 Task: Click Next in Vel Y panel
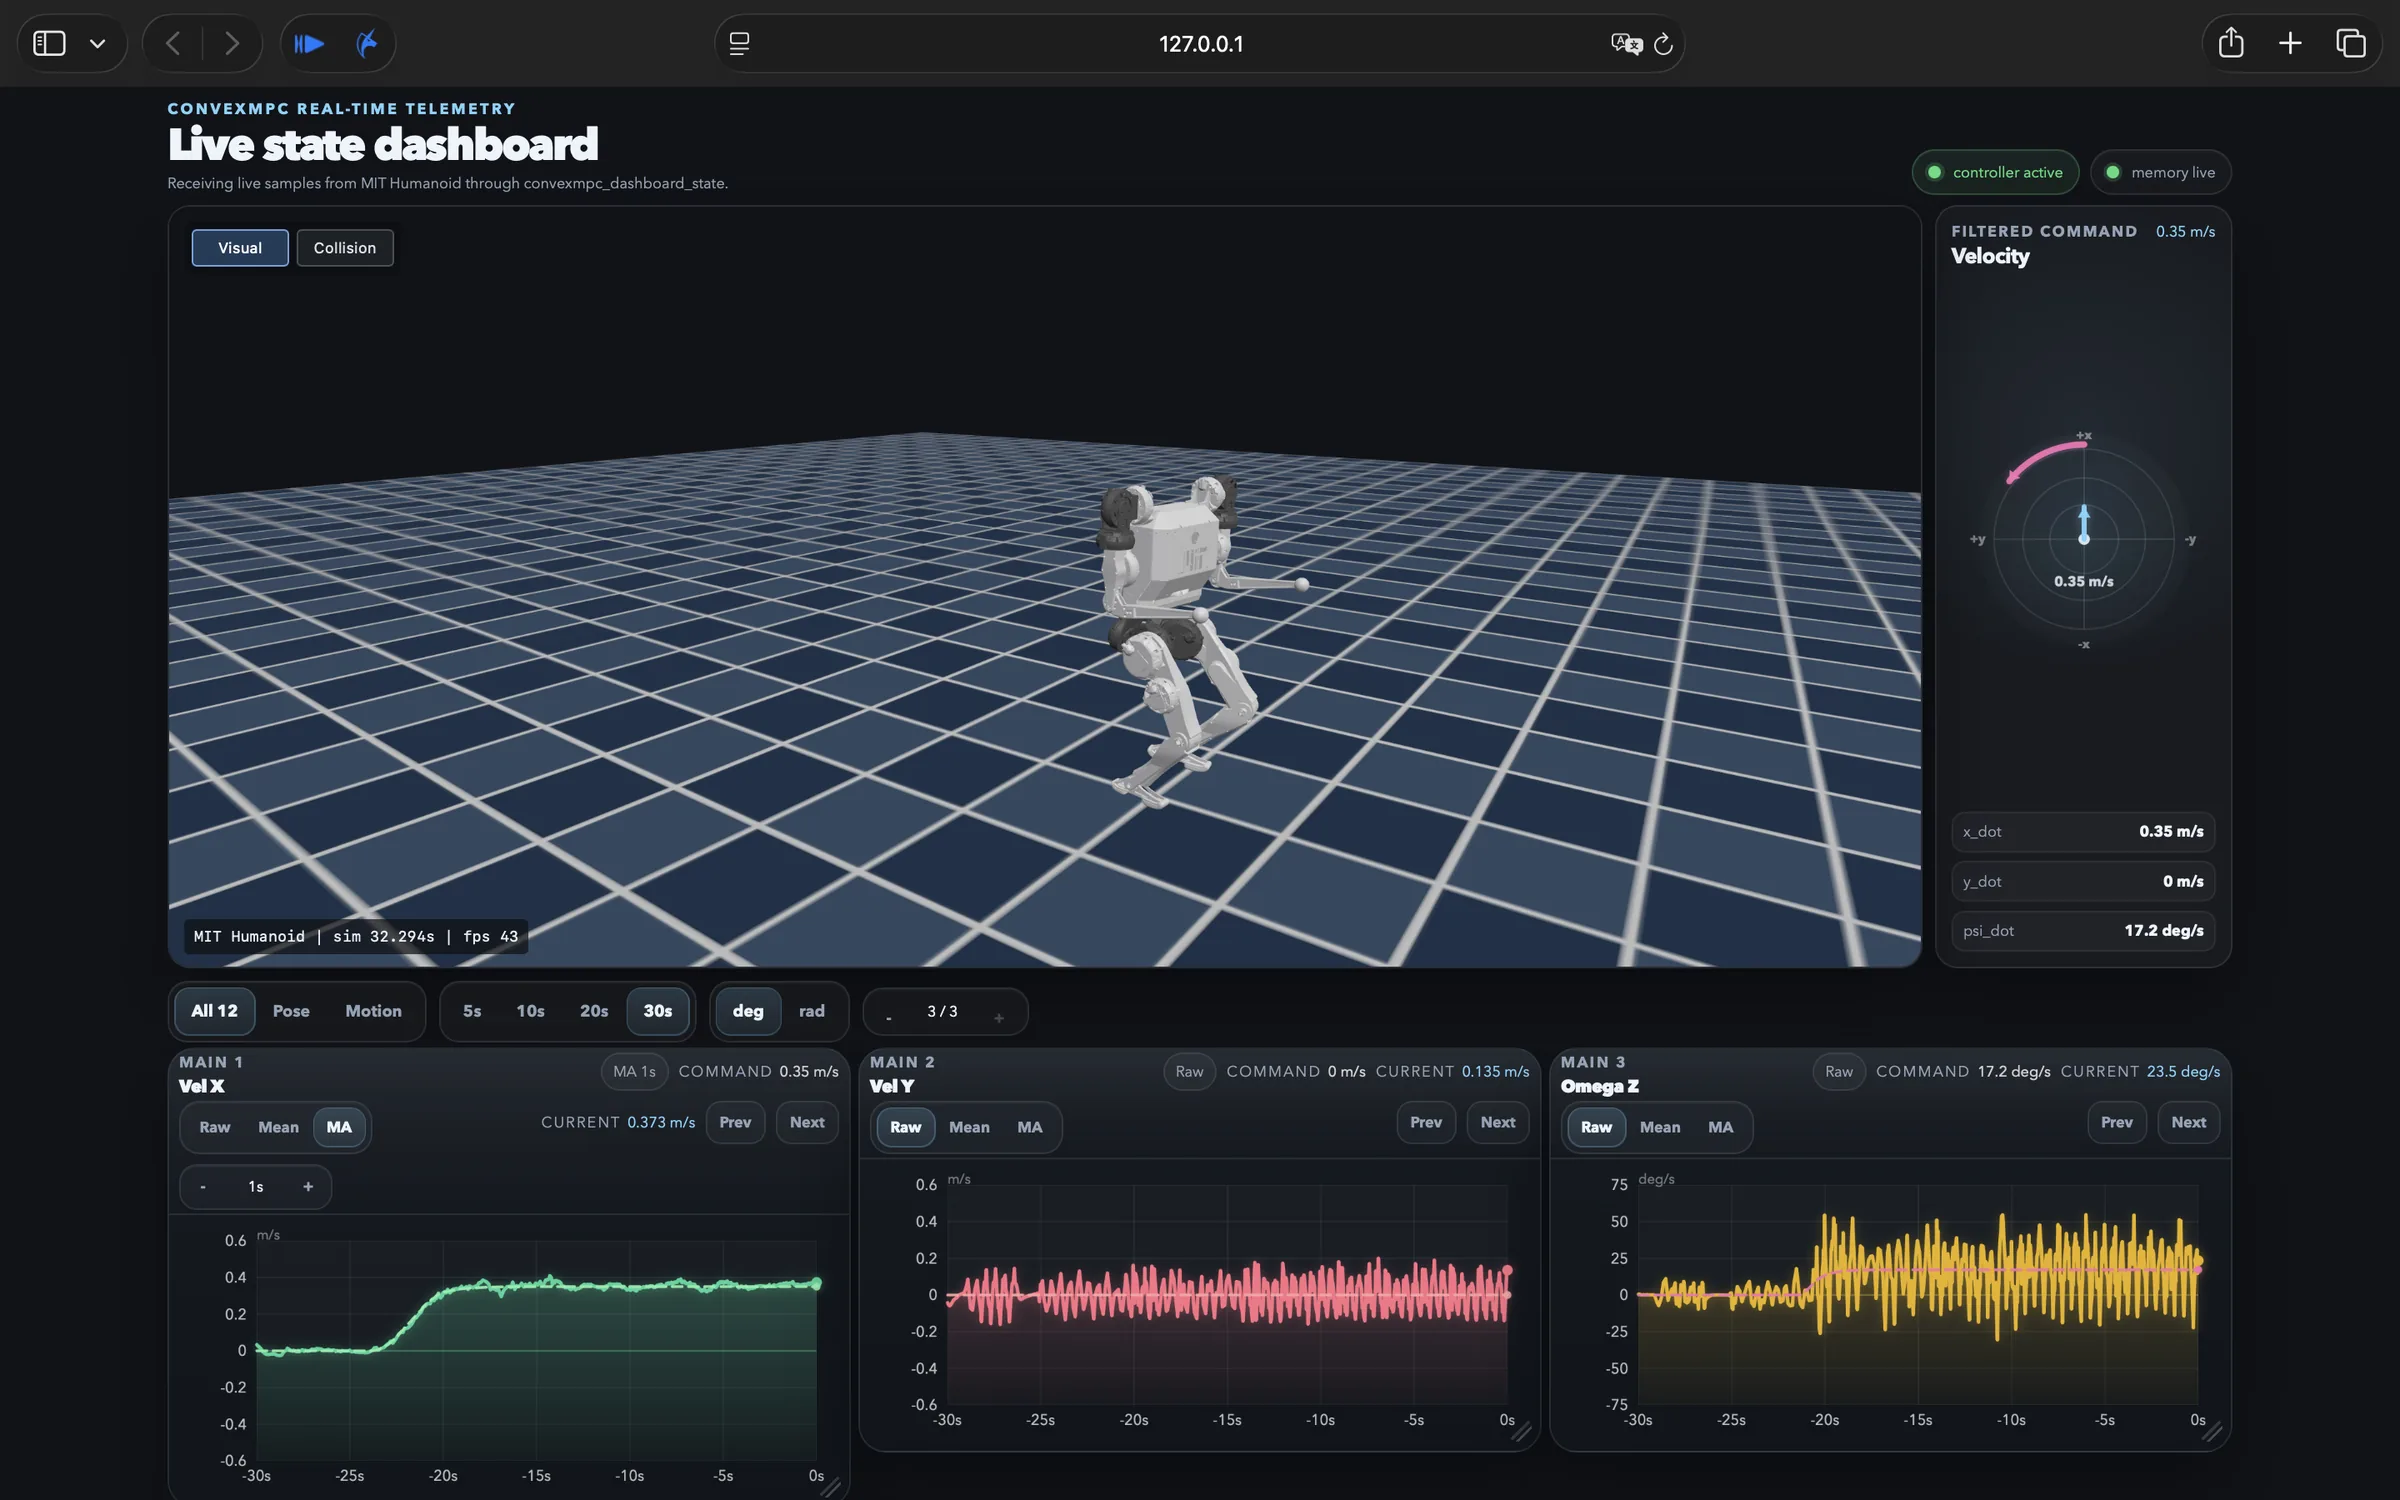[x=1498, y=1122]
